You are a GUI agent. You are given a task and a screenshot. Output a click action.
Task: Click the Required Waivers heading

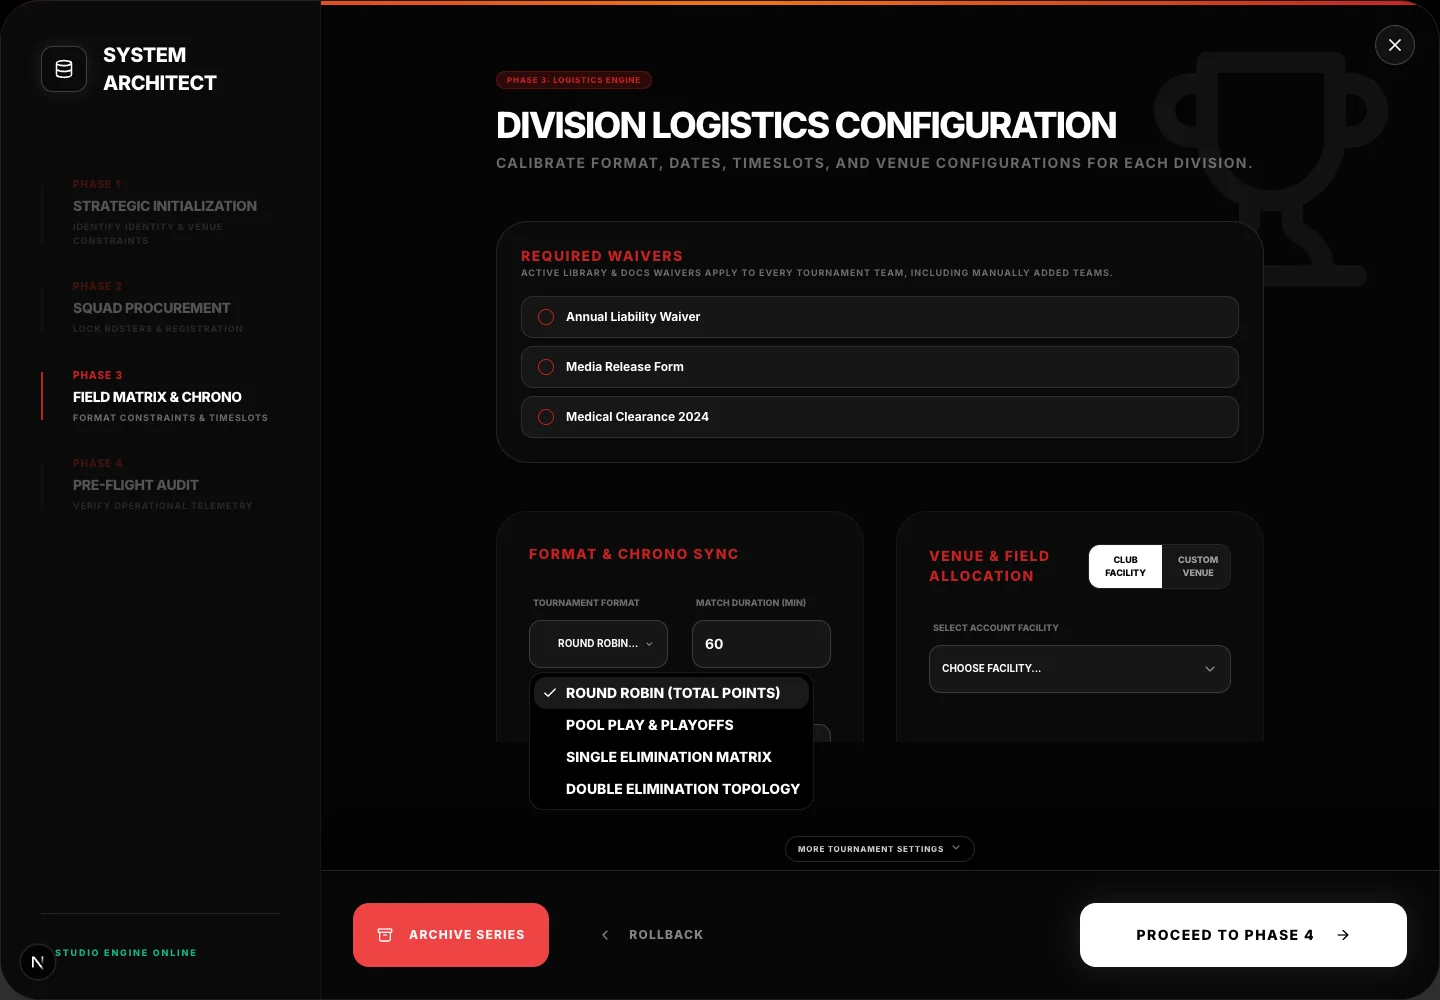[x=602, y=256]
